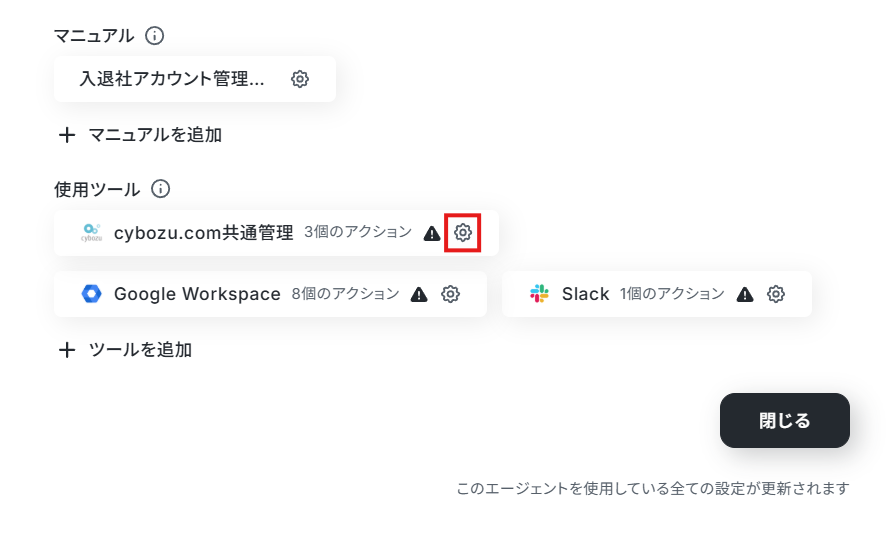Image resolution: width=896 pixels, height=541 pixels.
Task: Click the Google Workspace logo icon
Action: pos(91,294)
